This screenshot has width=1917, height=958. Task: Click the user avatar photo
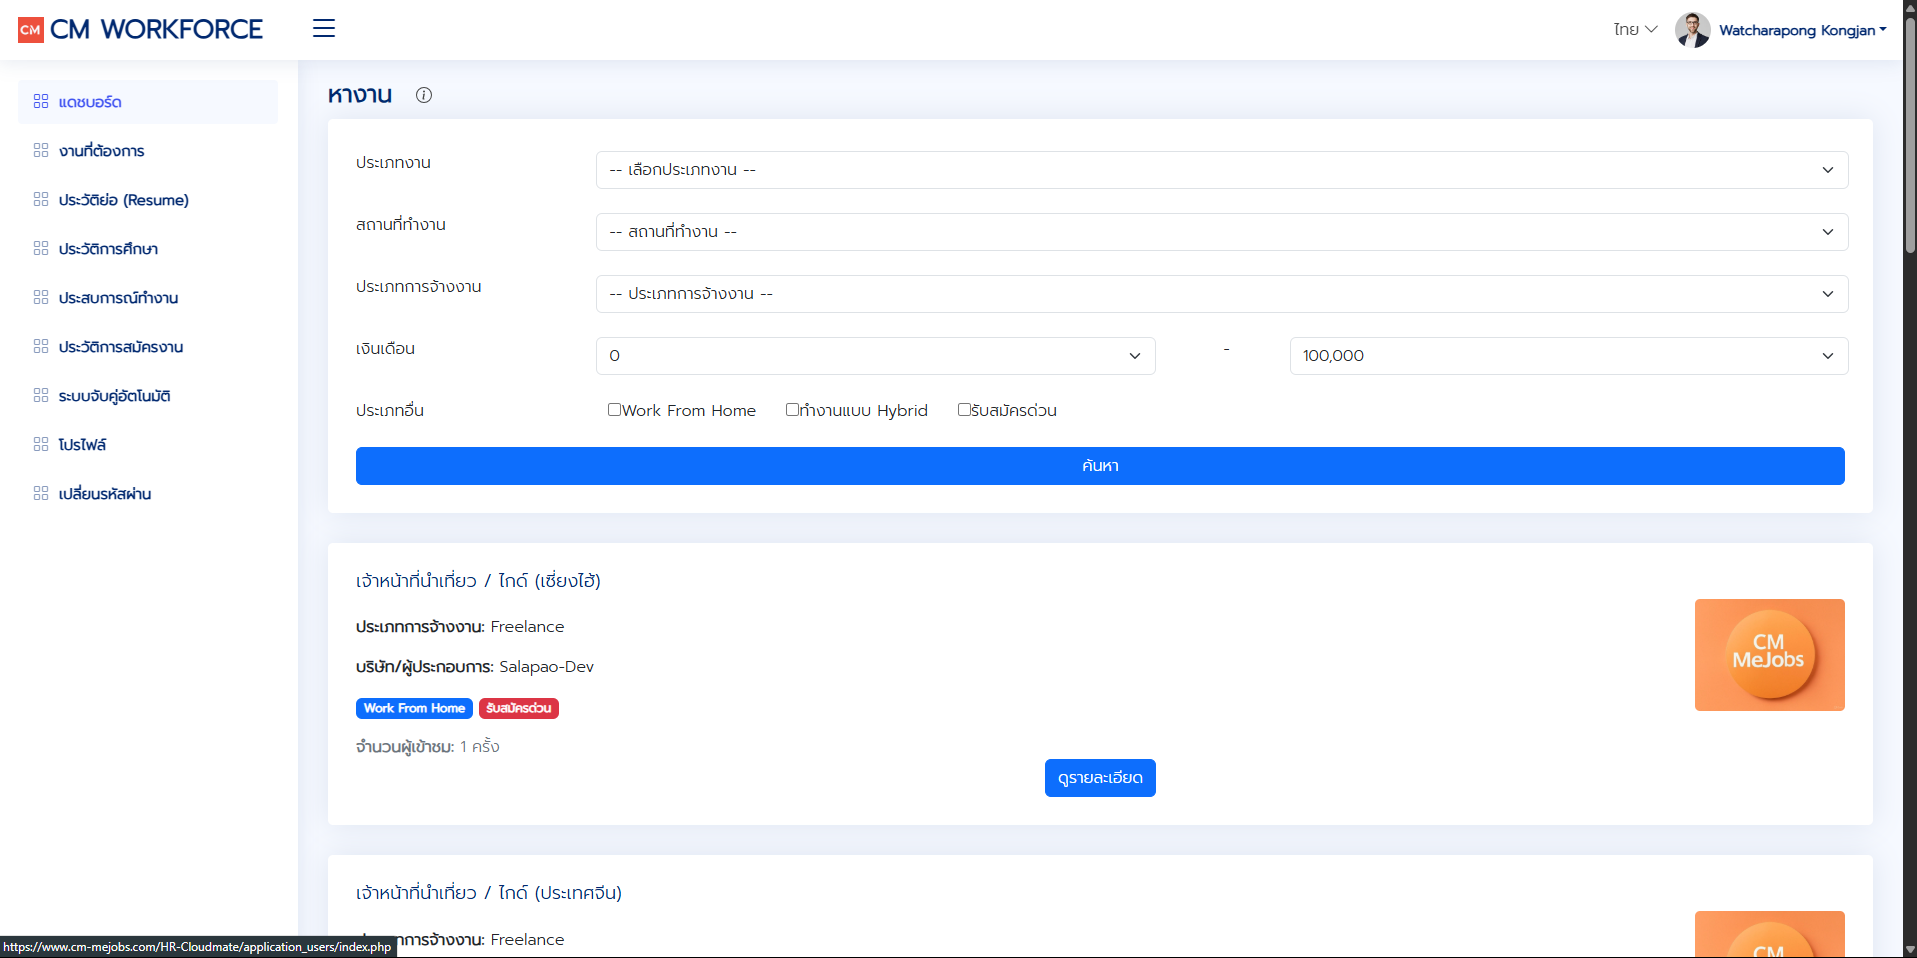tap(1692, 30)
